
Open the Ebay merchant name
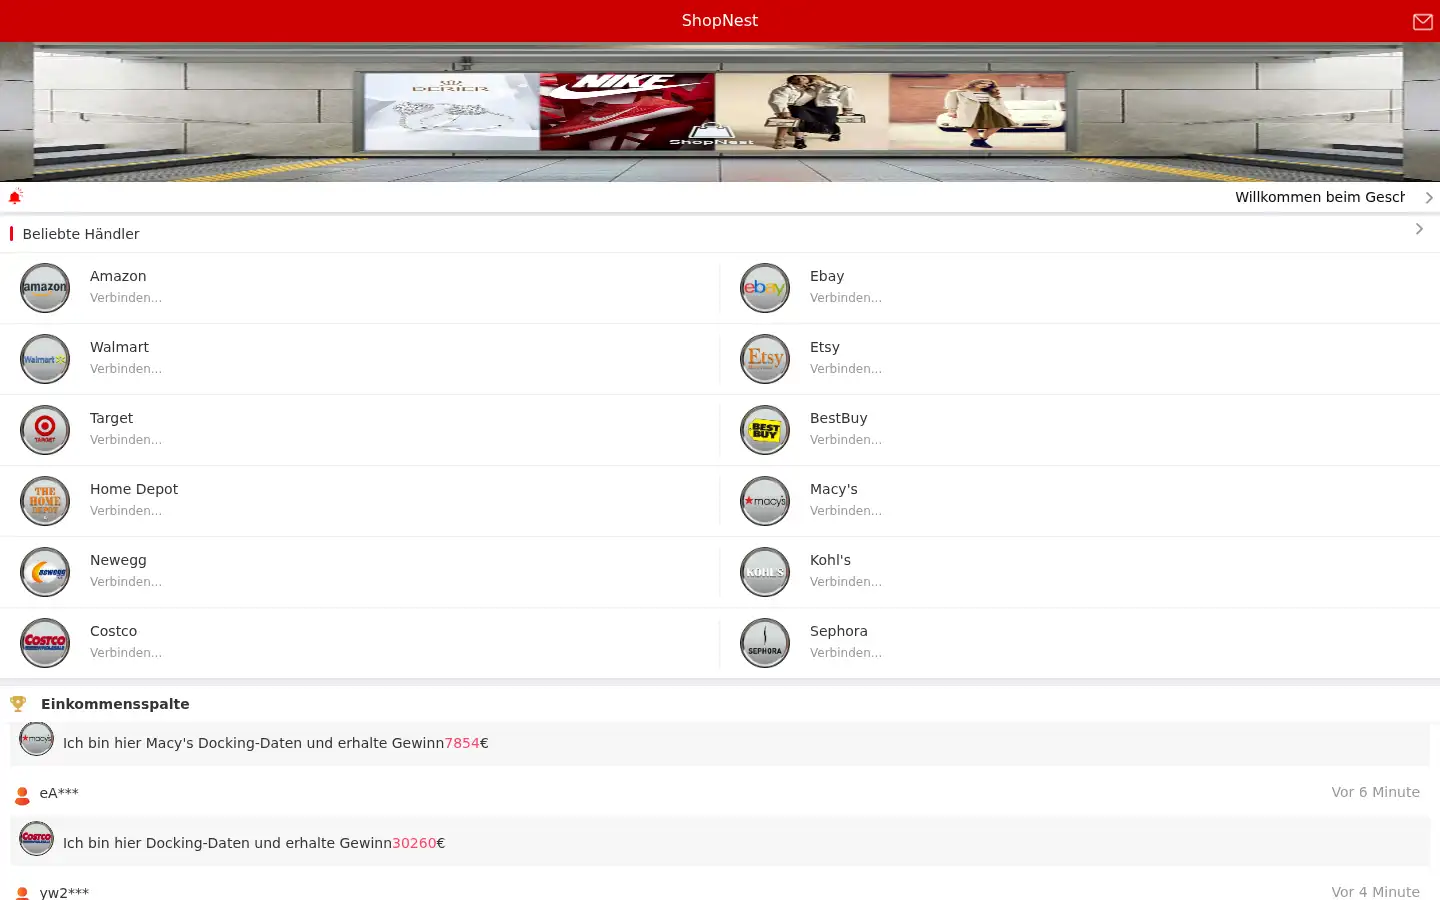point(827,276)
